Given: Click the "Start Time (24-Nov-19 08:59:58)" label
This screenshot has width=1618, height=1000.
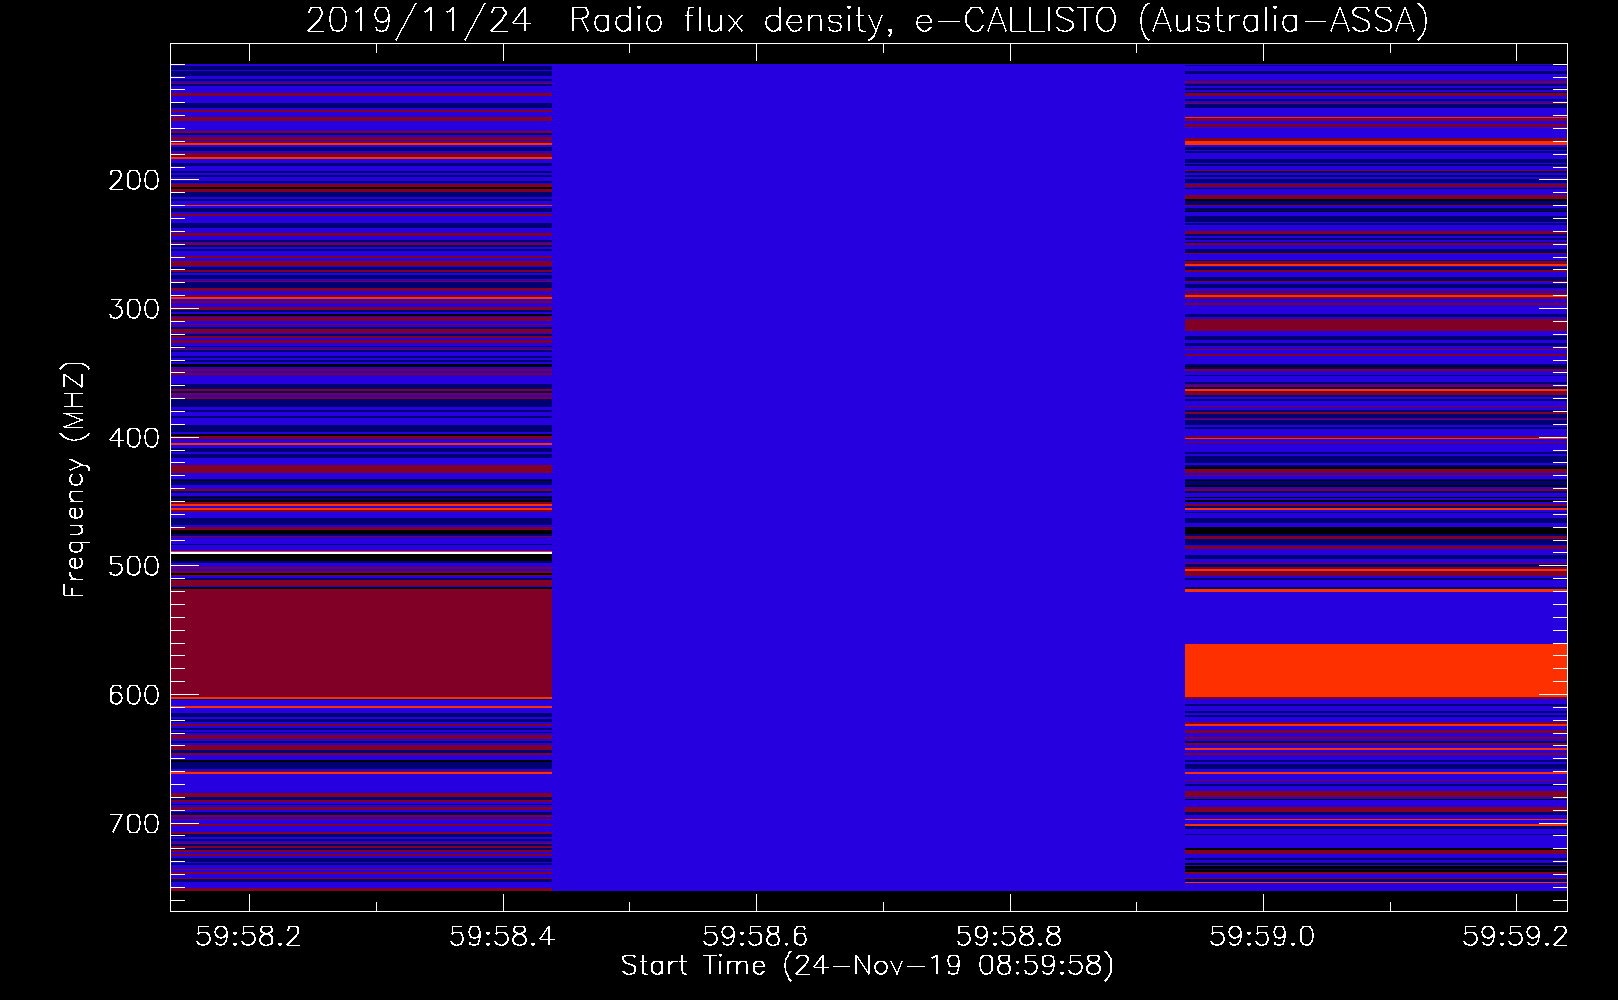Looking at the screenshot, I should (x=867, y=966).
